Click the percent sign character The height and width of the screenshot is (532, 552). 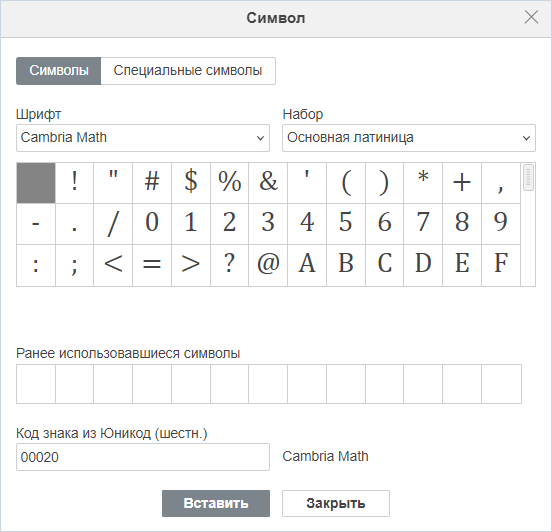230,183
